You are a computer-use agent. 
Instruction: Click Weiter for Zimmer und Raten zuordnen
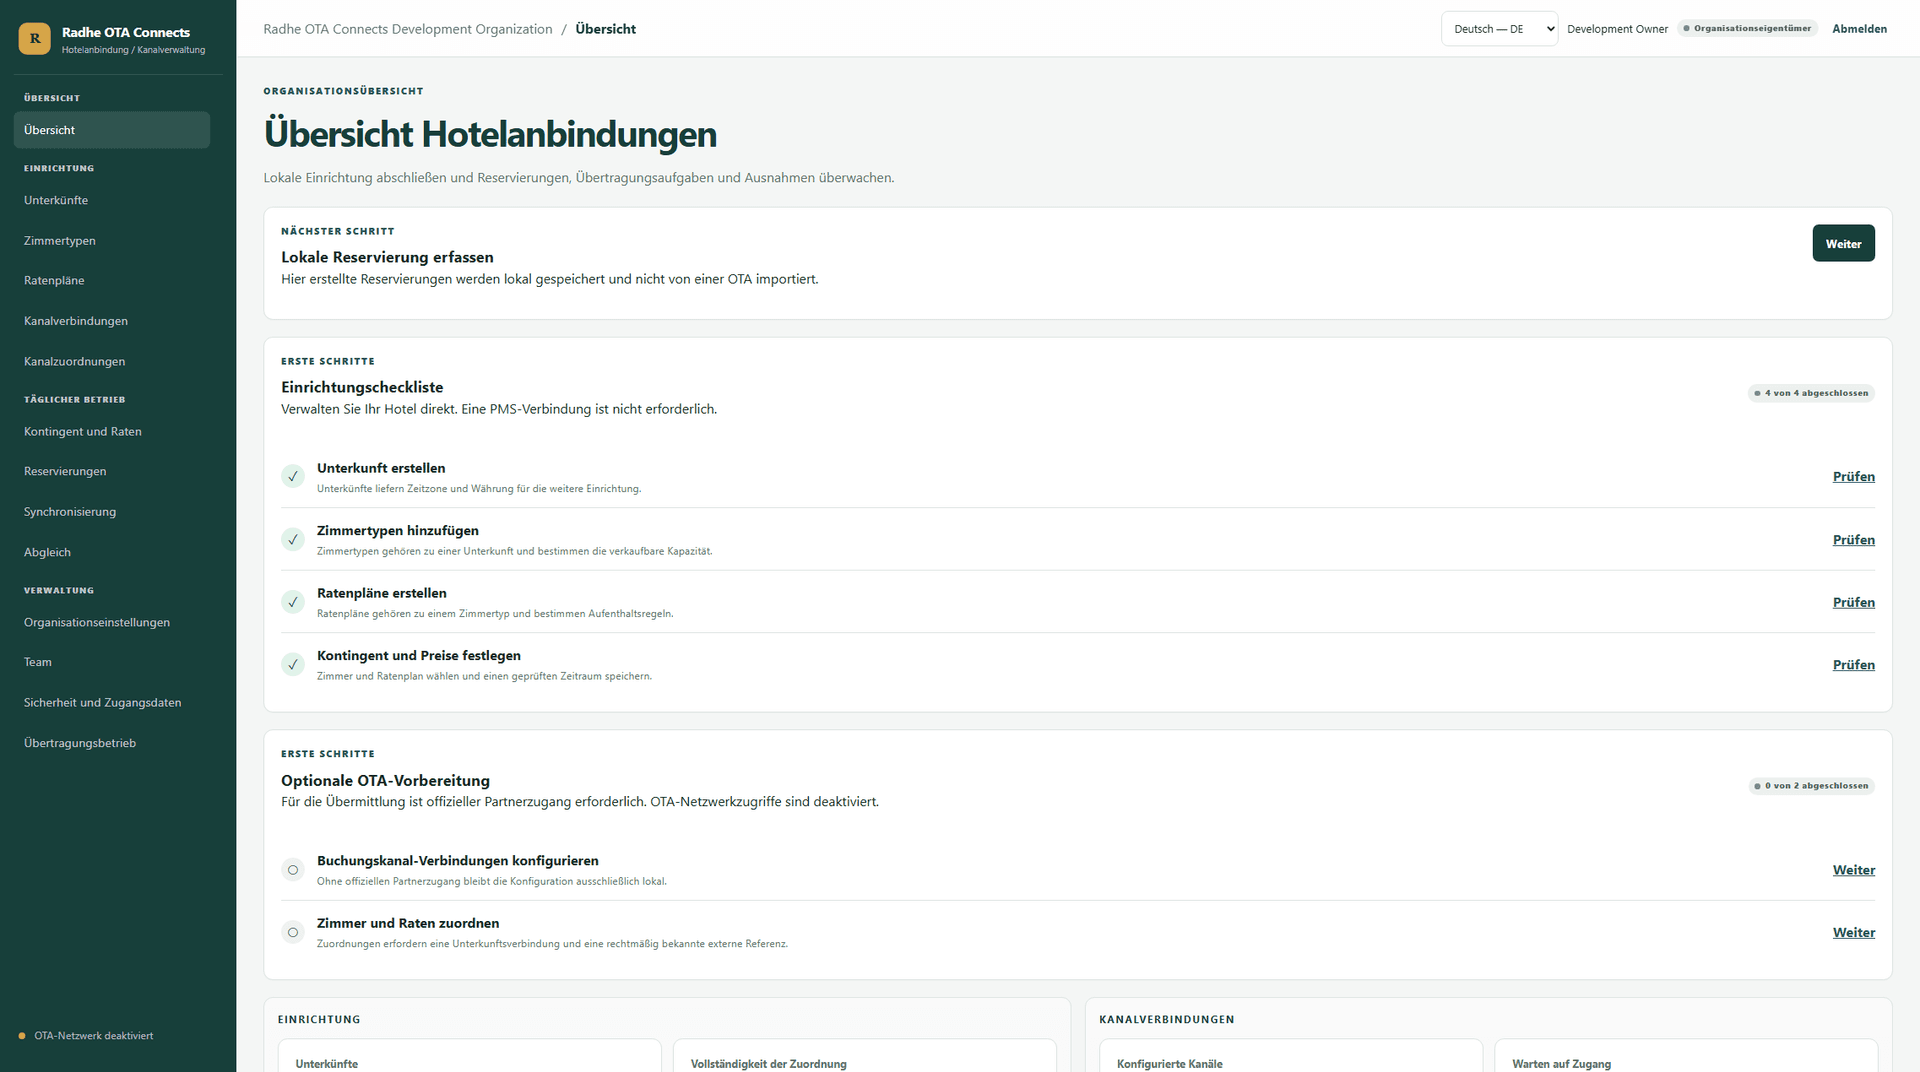[1853, 932]
